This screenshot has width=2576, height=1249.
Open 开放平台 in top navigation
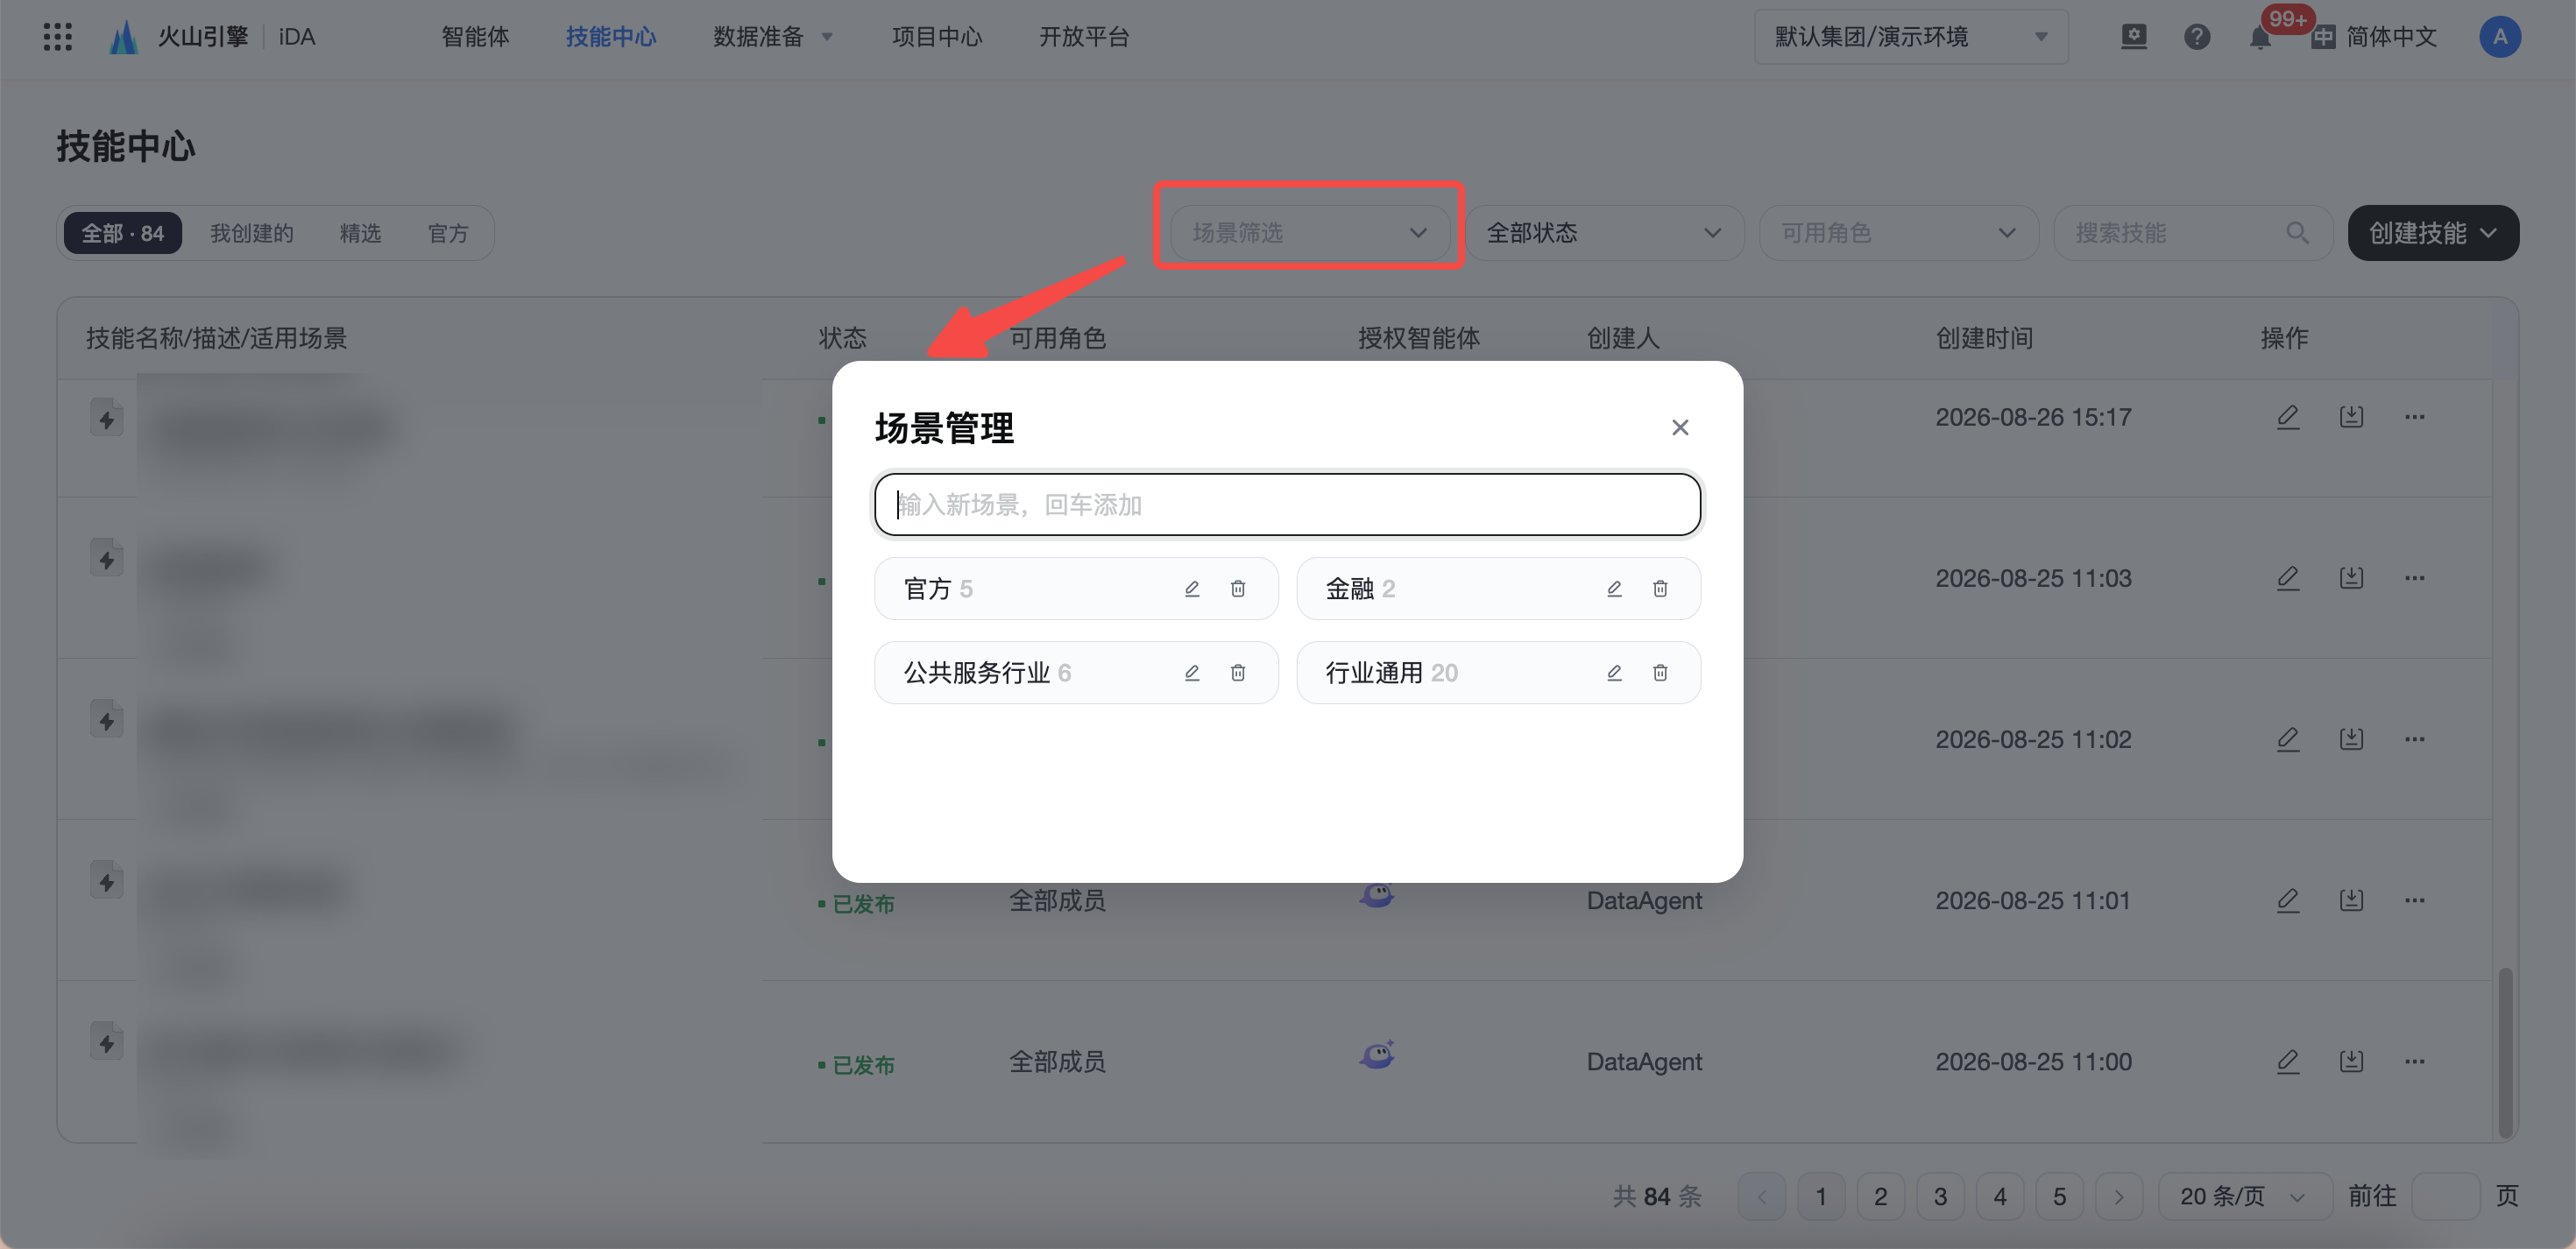[x=1084, y=37]
